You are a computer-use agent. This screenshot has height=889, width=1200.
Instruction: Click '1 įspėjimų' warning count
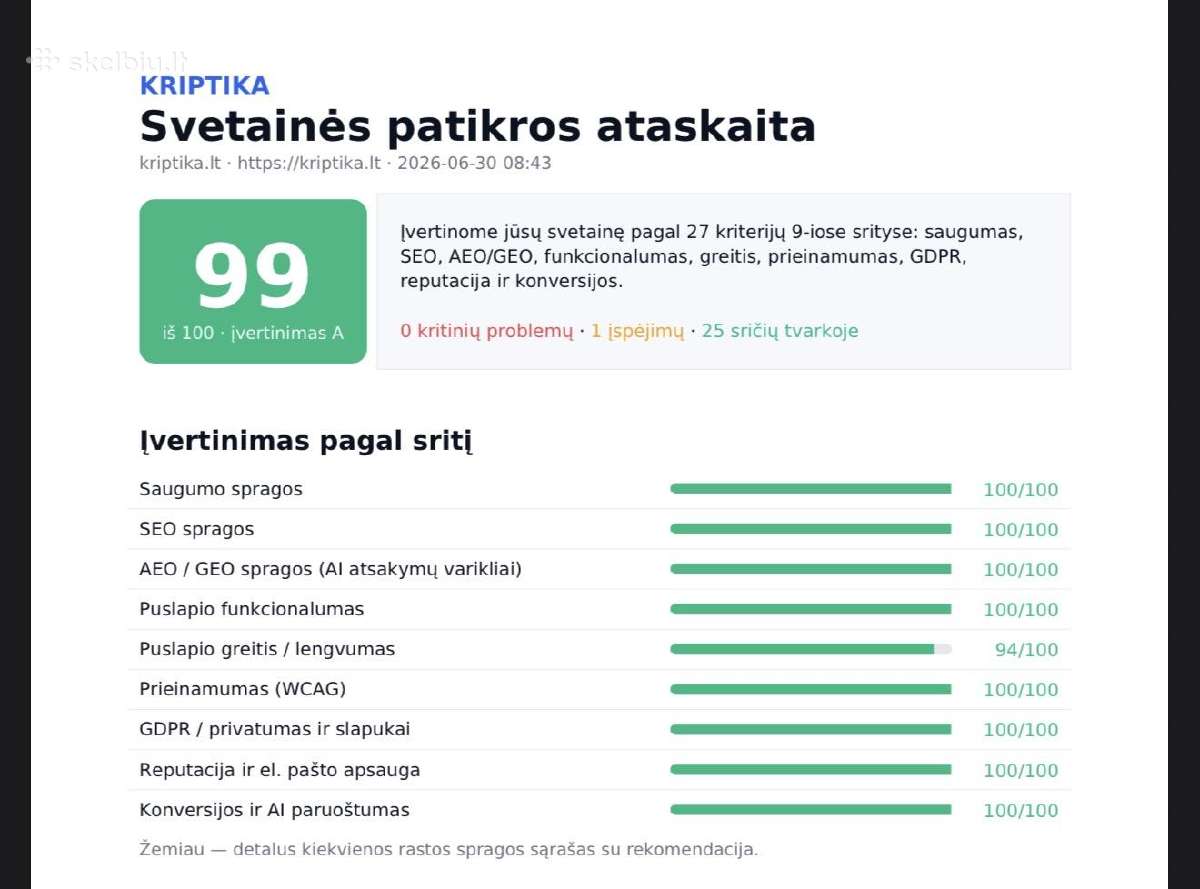point(637,331)
